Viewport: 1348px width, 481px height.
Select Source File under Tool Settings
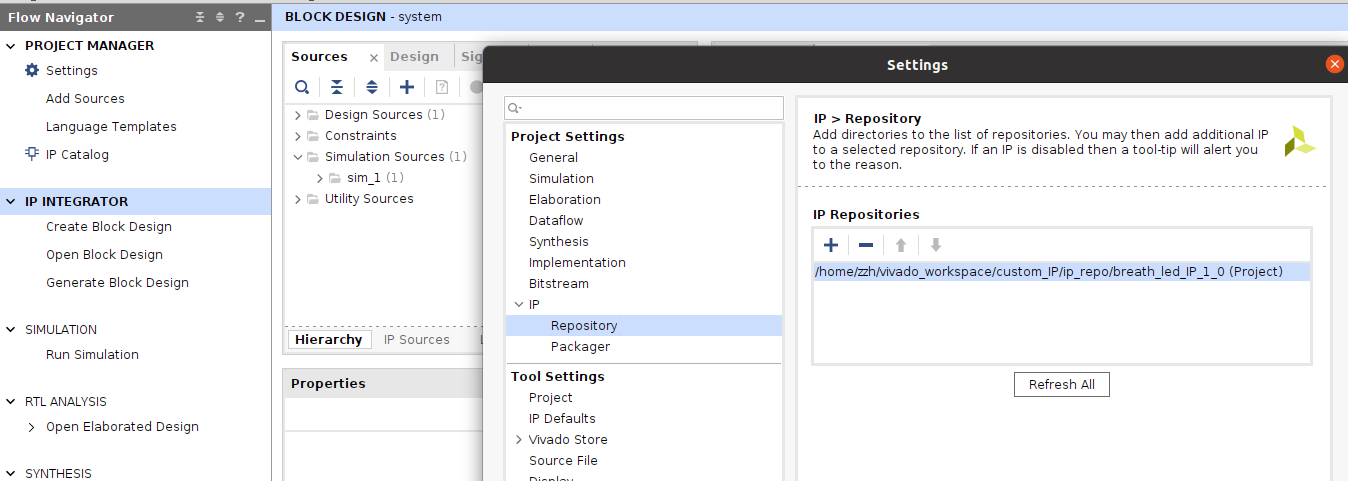(563, 461)
